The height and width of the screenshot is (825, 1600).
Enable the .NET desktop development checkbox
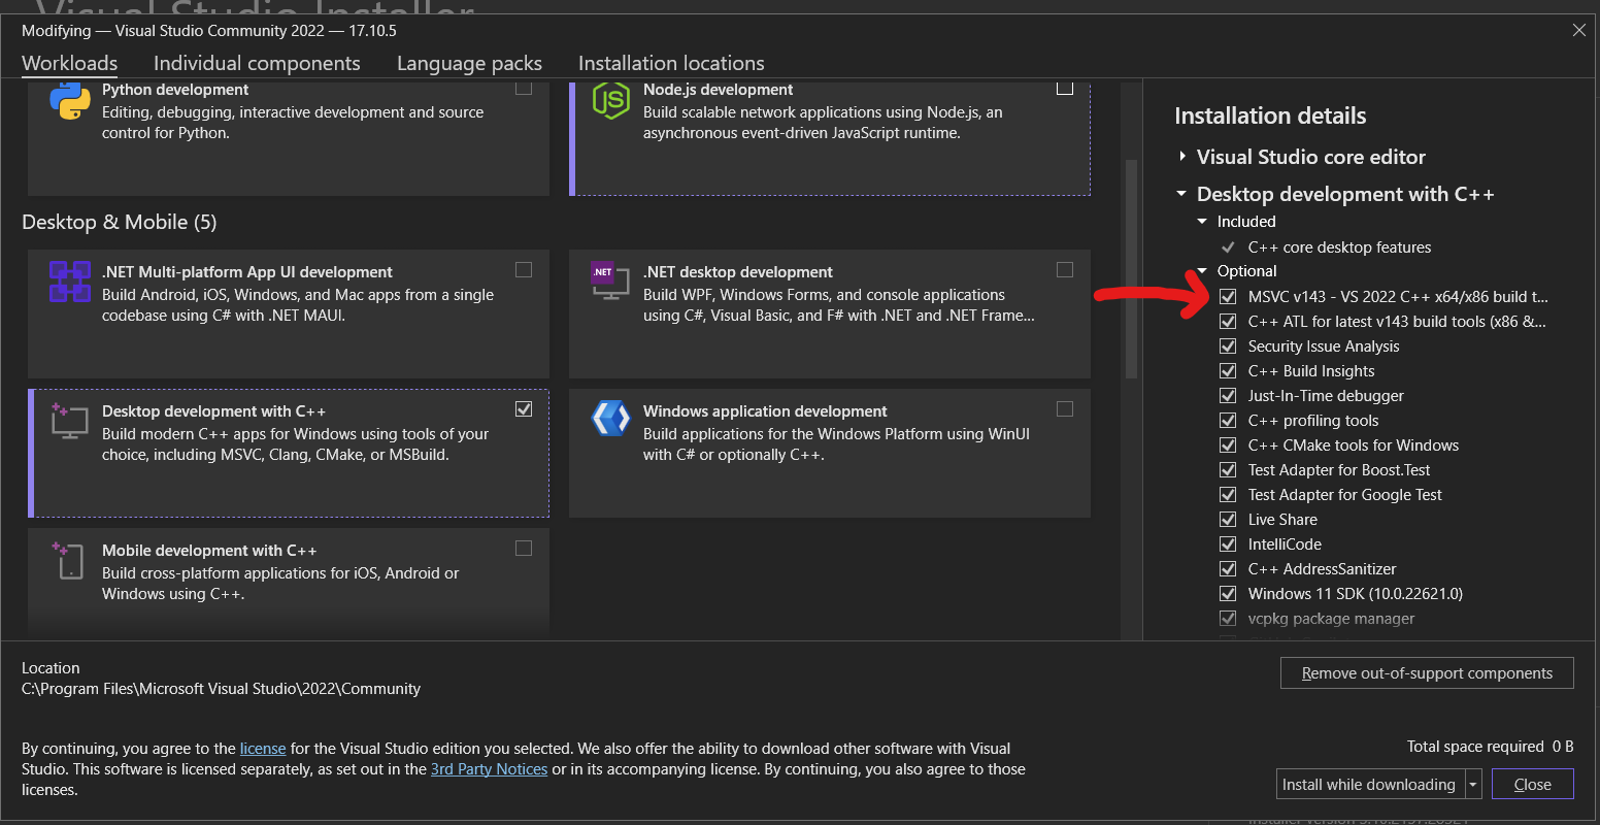pos(1065,270)
